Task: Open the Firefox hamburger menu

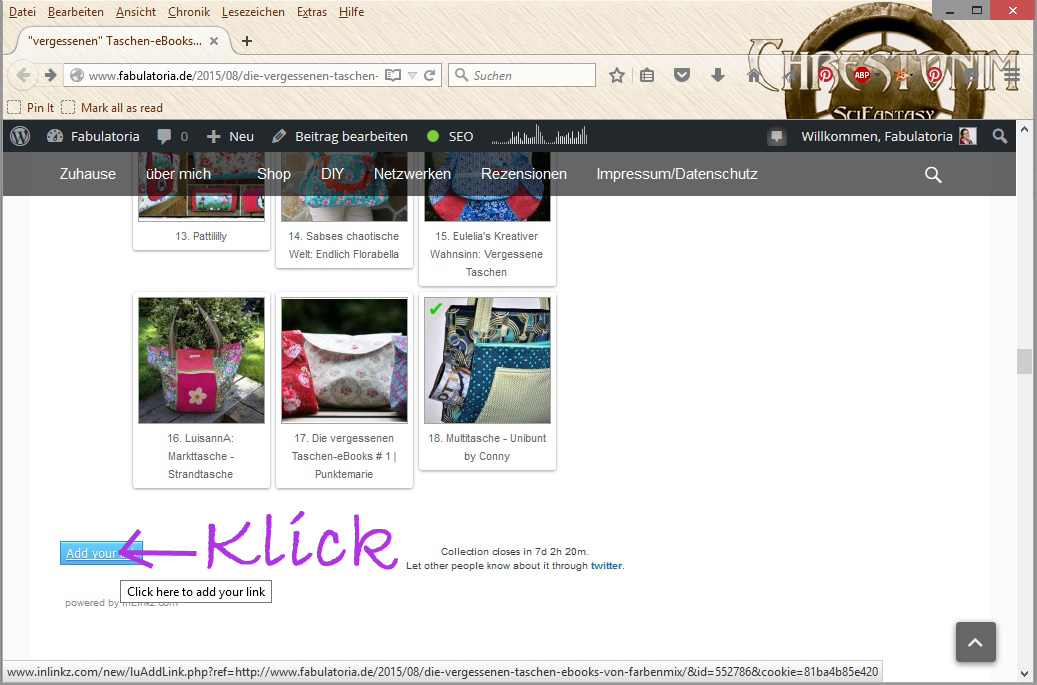Action: [x=1012, y=75]
